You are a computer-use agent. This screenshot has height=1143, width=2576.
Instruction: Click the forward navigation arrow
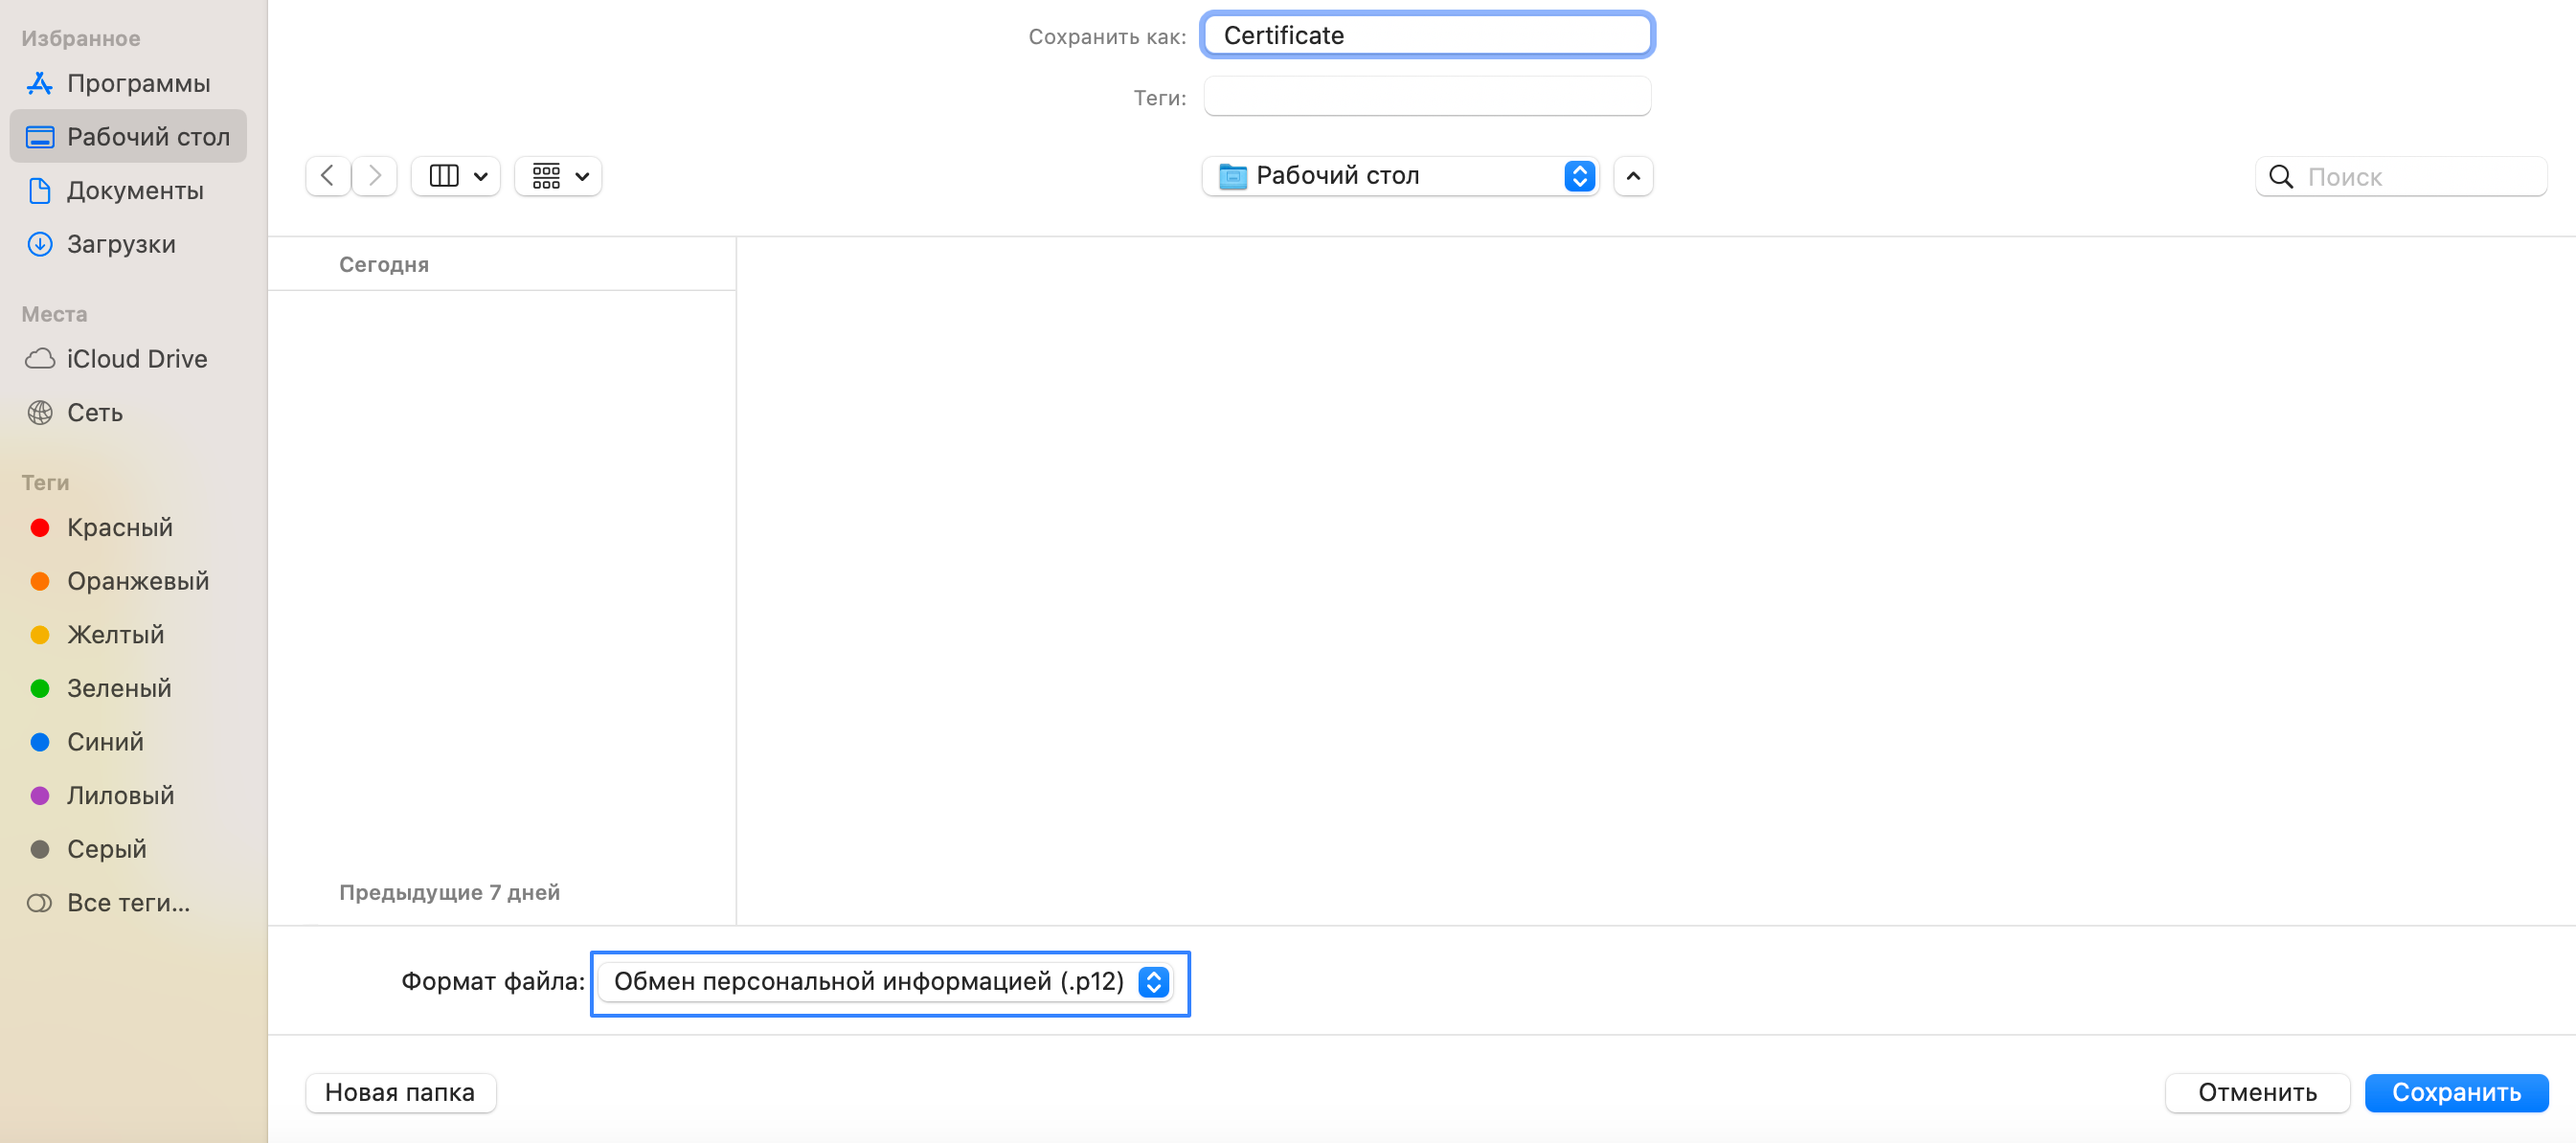pyautogui.click(x=375, y=176)
